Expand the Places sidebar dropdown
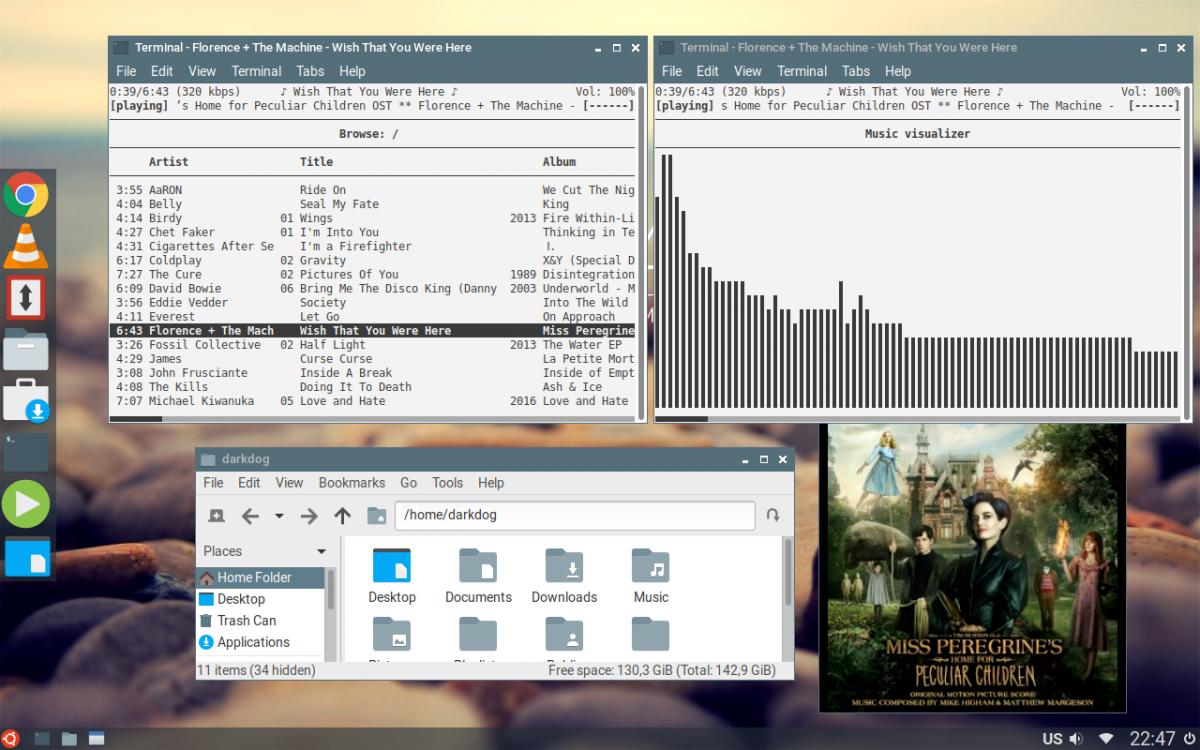 (x=321, y=551)
